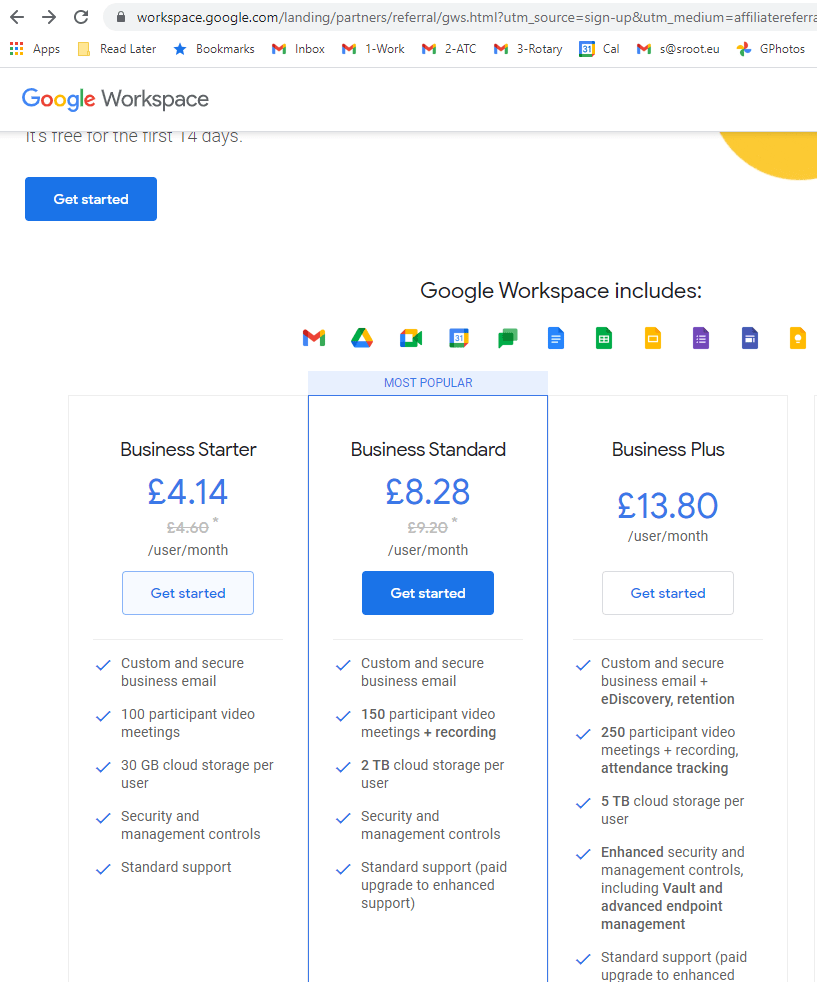Image resolution: width=817 pixels, height=982 pixels.
Task: Click '150 participant video meetings + recording'
Action: point(428,723)
